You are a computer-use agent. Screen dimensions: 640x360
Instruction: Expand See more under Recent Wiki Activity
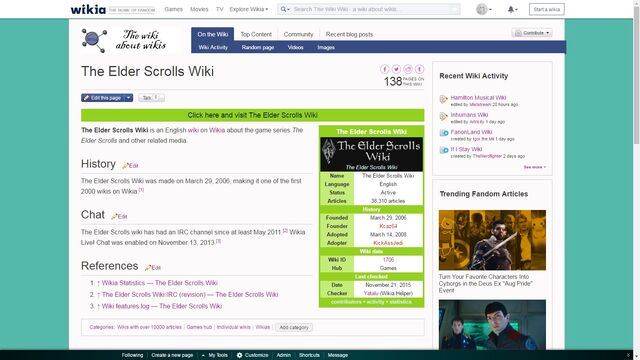click(x=534, y=167)
